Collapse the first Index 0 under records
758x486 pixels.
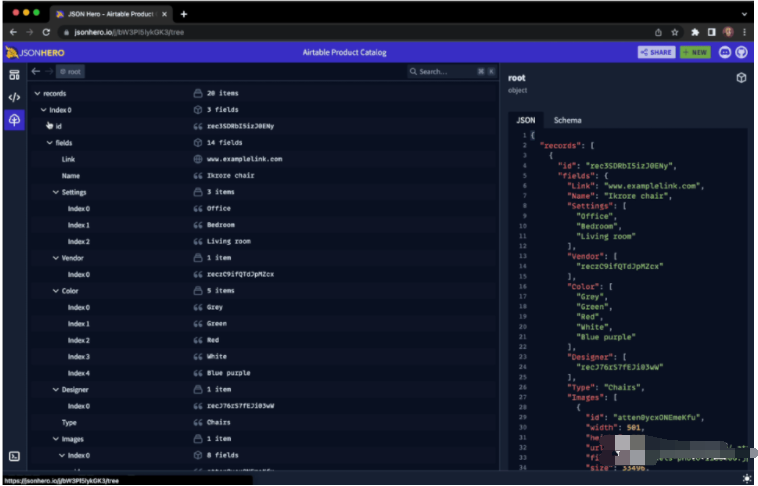tap(44, 110)
